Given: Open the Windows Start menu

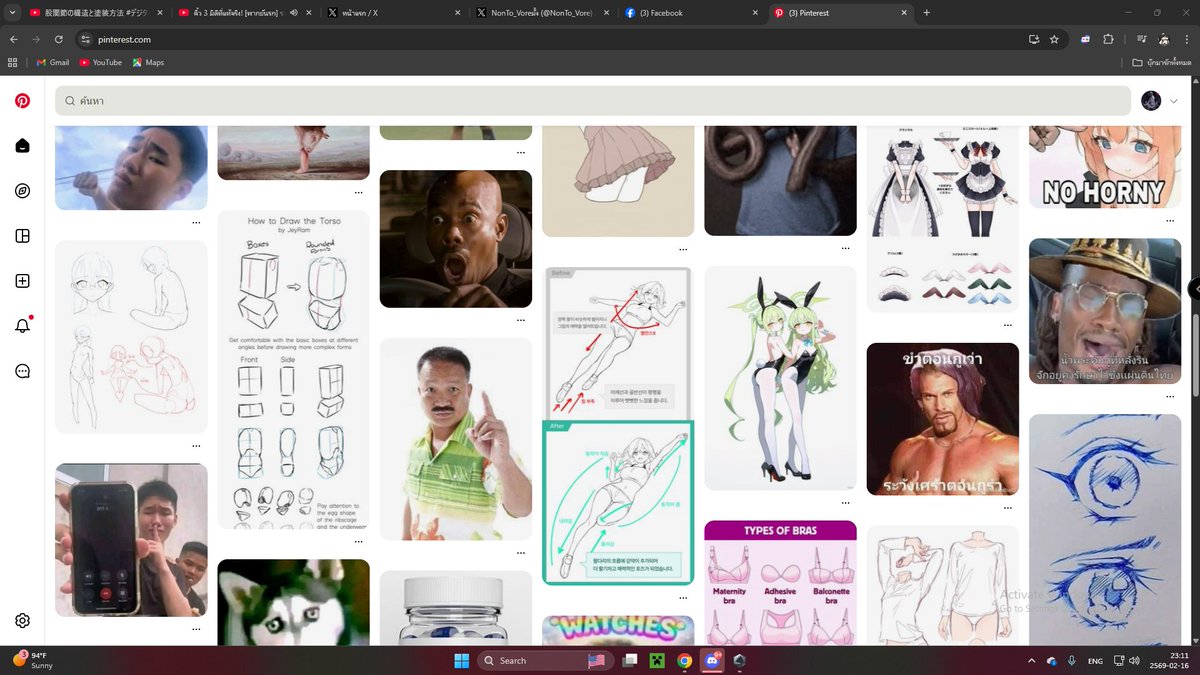Looking at the screenshot, I should coord(461,660).
